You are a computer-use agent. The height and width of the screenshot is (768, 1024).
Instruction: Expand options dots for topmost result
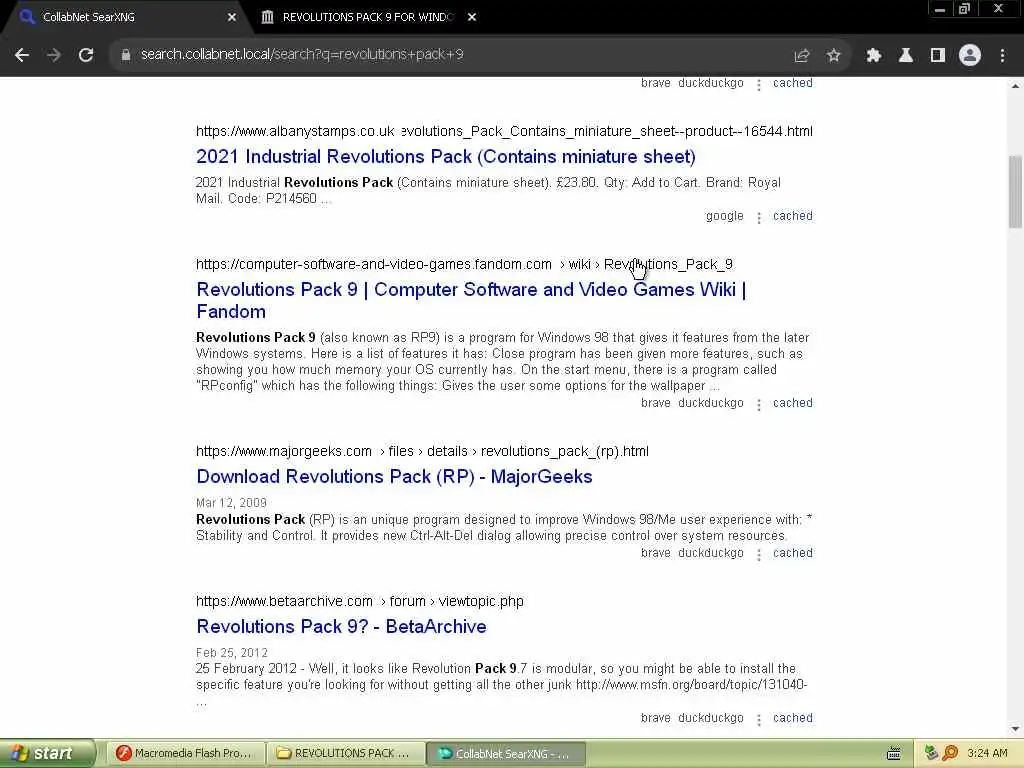(759, 84)
